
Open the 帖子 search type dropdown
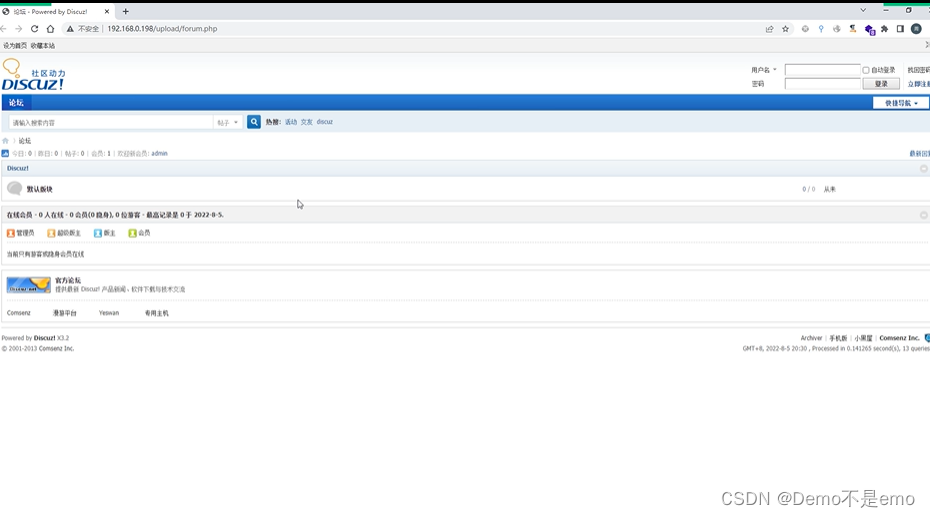coord(227,122)
